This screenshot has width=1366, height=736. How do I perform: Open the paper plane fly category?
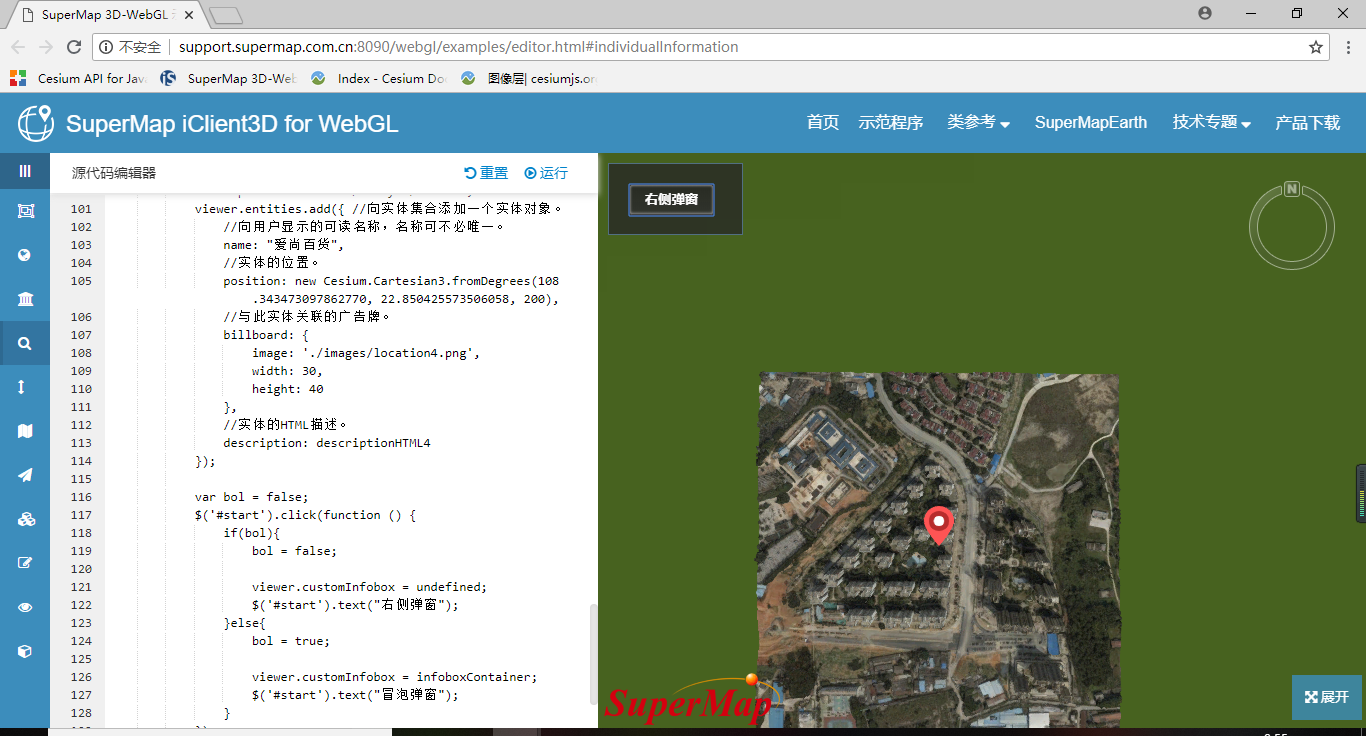tap(25, 475)
